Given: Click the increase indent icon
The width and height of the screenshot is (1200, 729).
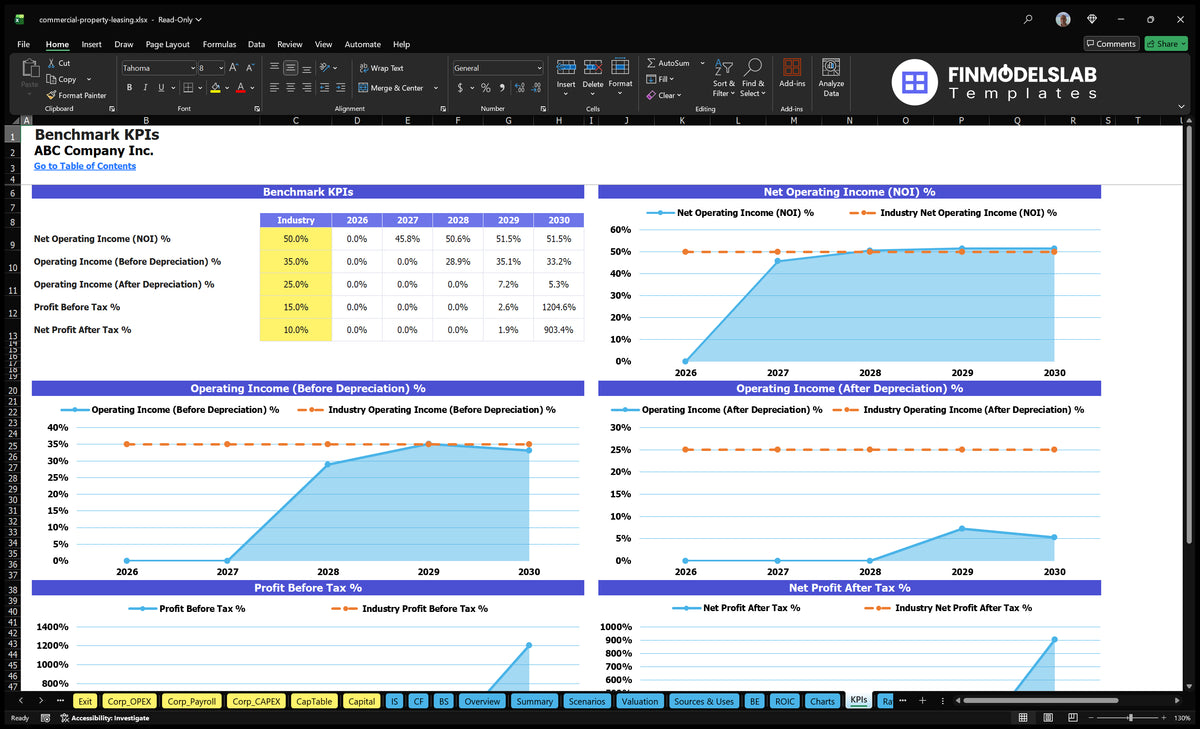Looking at the screenshot, I should coord(340,88).
